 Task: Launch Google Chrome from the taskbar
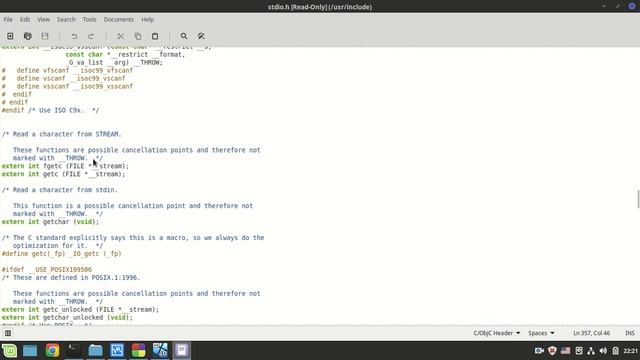coord(52,351)
